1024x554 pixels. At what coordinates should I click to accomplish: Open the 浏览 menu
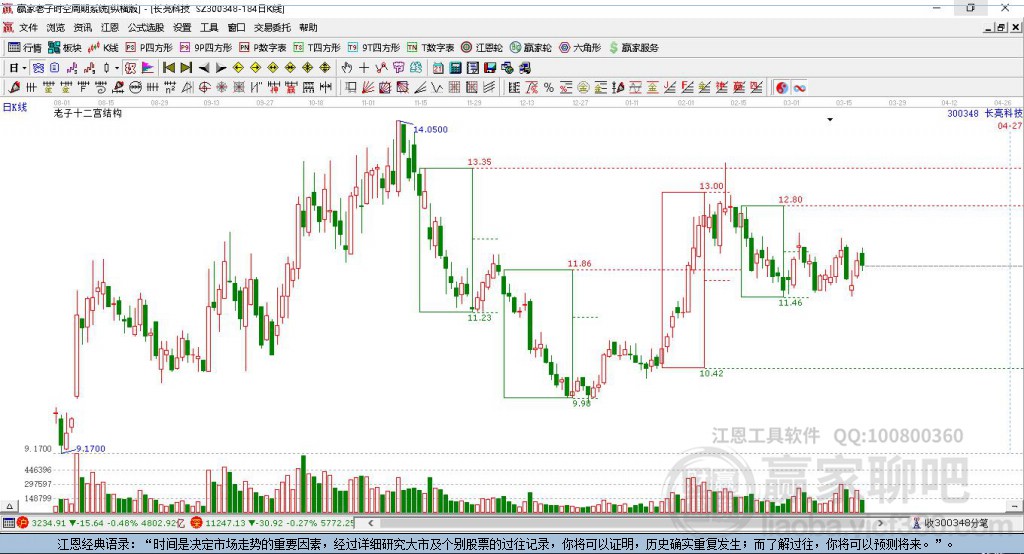(x=56, y=27)
